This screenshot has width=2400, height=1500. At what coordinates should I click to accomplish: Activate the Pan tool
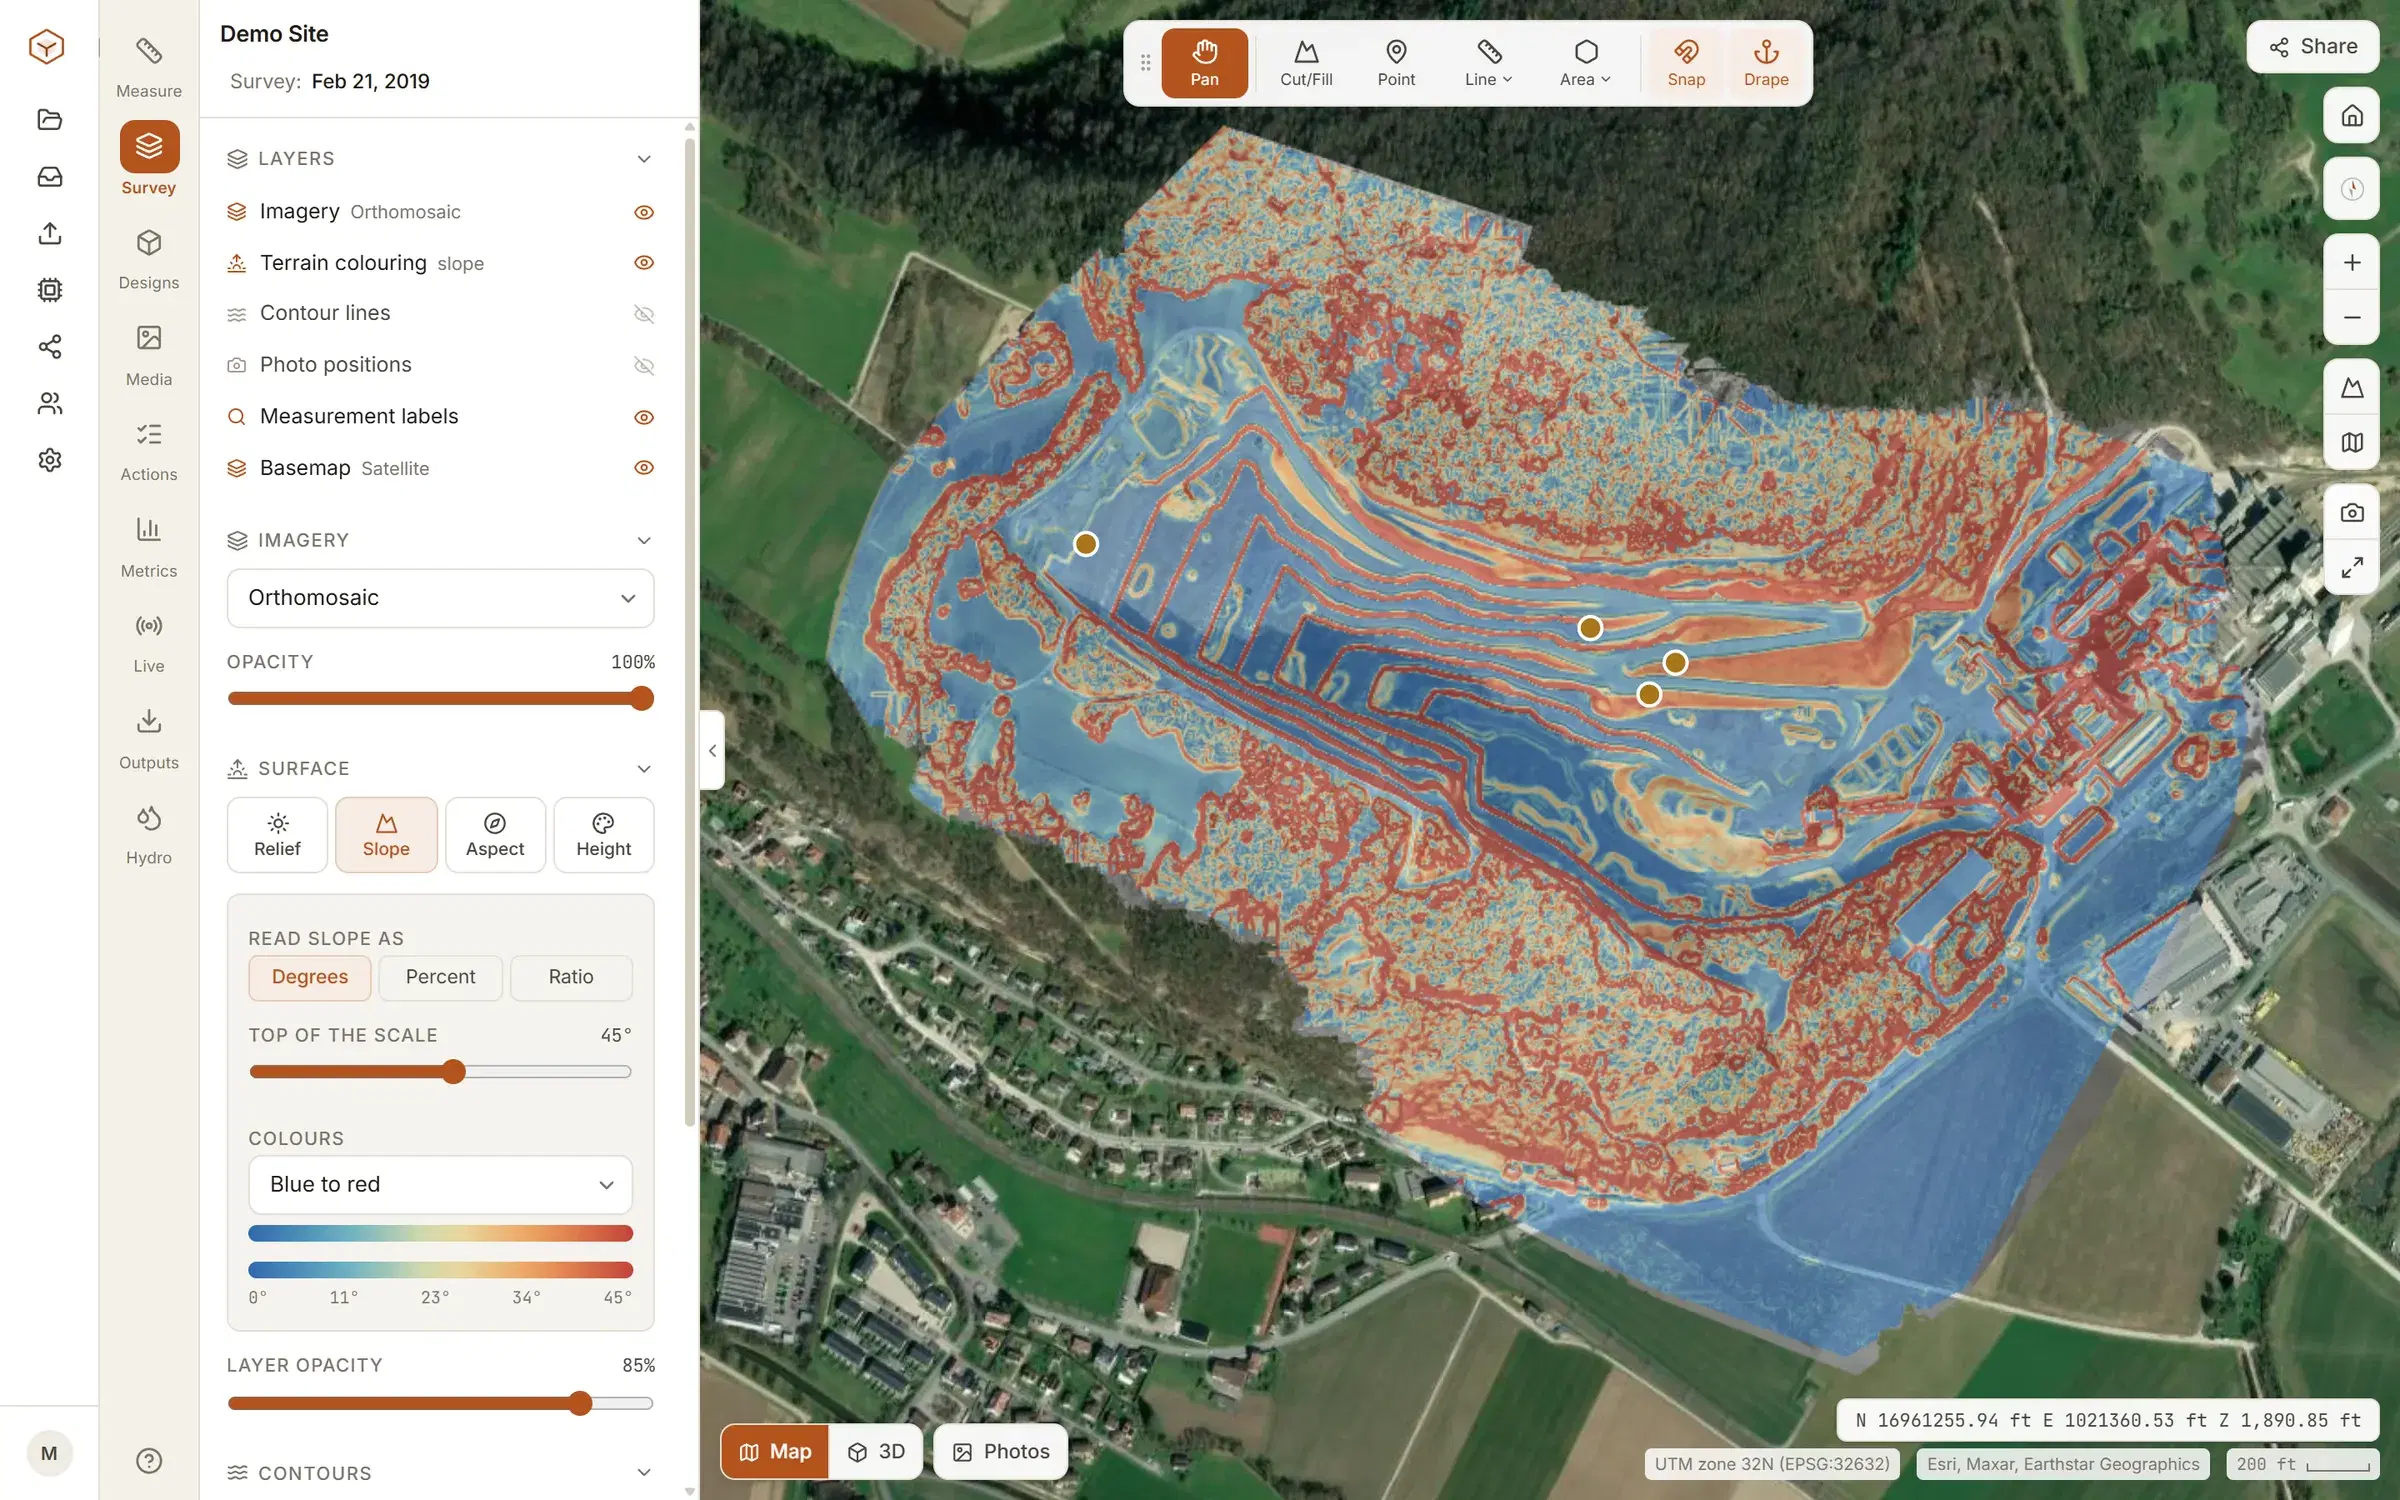pos(1204,63)
